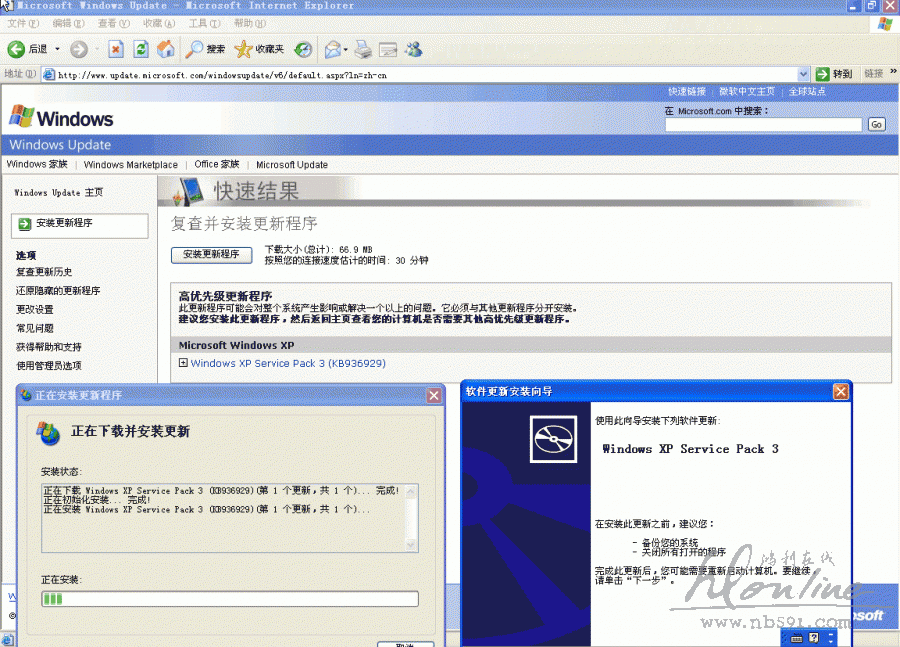Open the dropdown arrow beside the Back button
900x647 pixels.
57,49
